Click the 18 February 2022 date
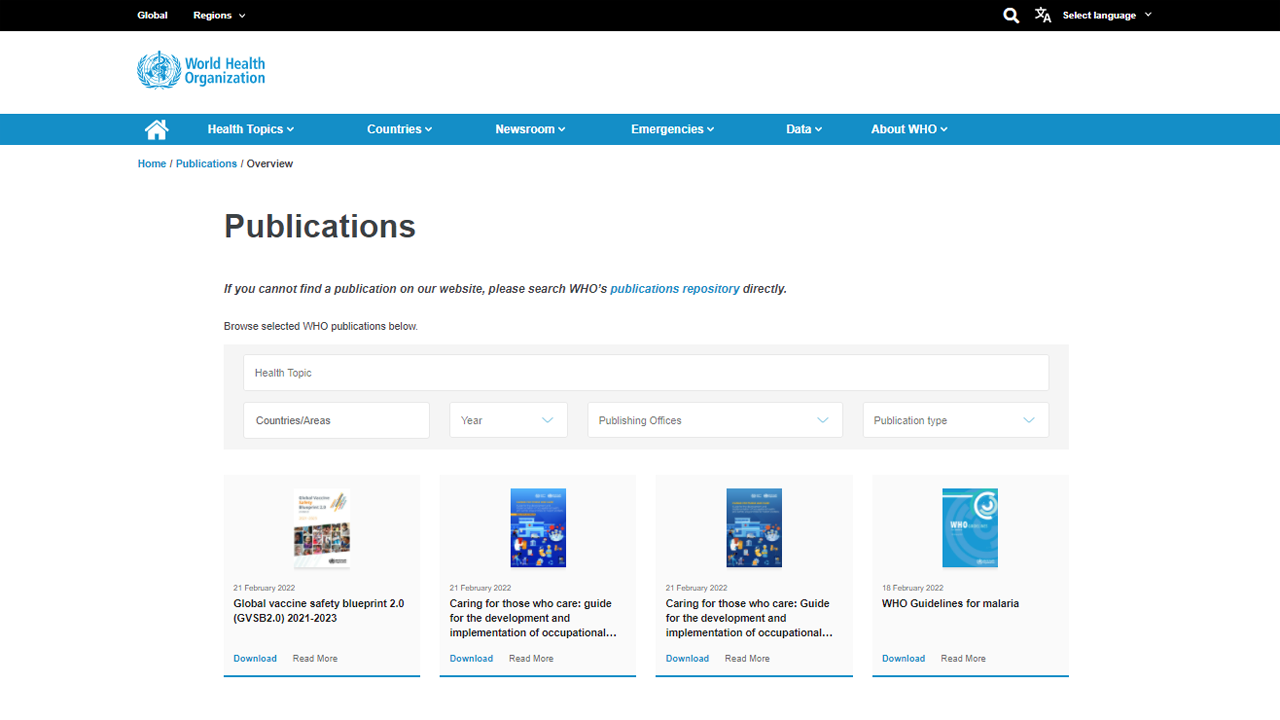Screen dimensions: 1280x720 (x=912, y=588)
